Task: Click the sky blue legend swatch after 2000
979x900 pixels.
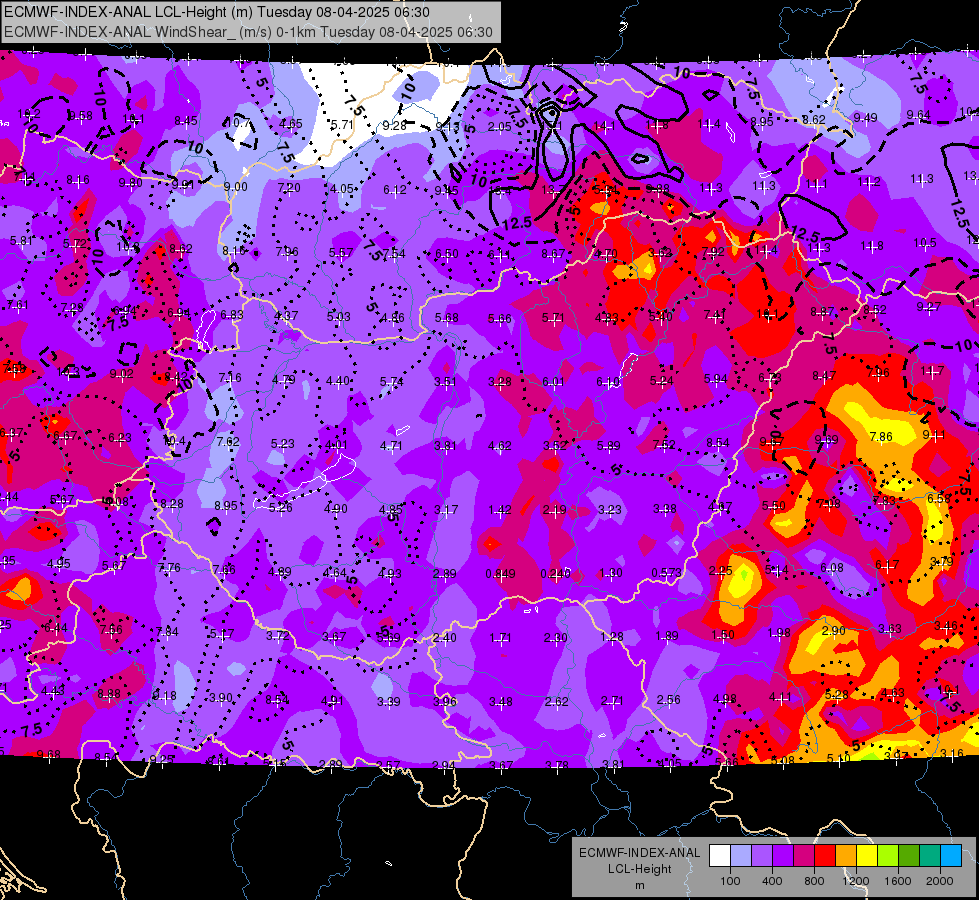Action: click(951, 856)
